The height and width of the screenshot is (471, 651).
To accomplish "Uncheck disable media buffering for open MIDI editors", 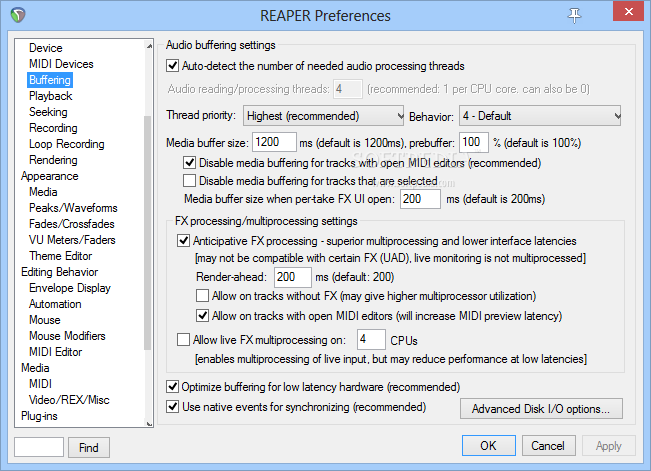I will pyautogui.click(x=190, y=162).
